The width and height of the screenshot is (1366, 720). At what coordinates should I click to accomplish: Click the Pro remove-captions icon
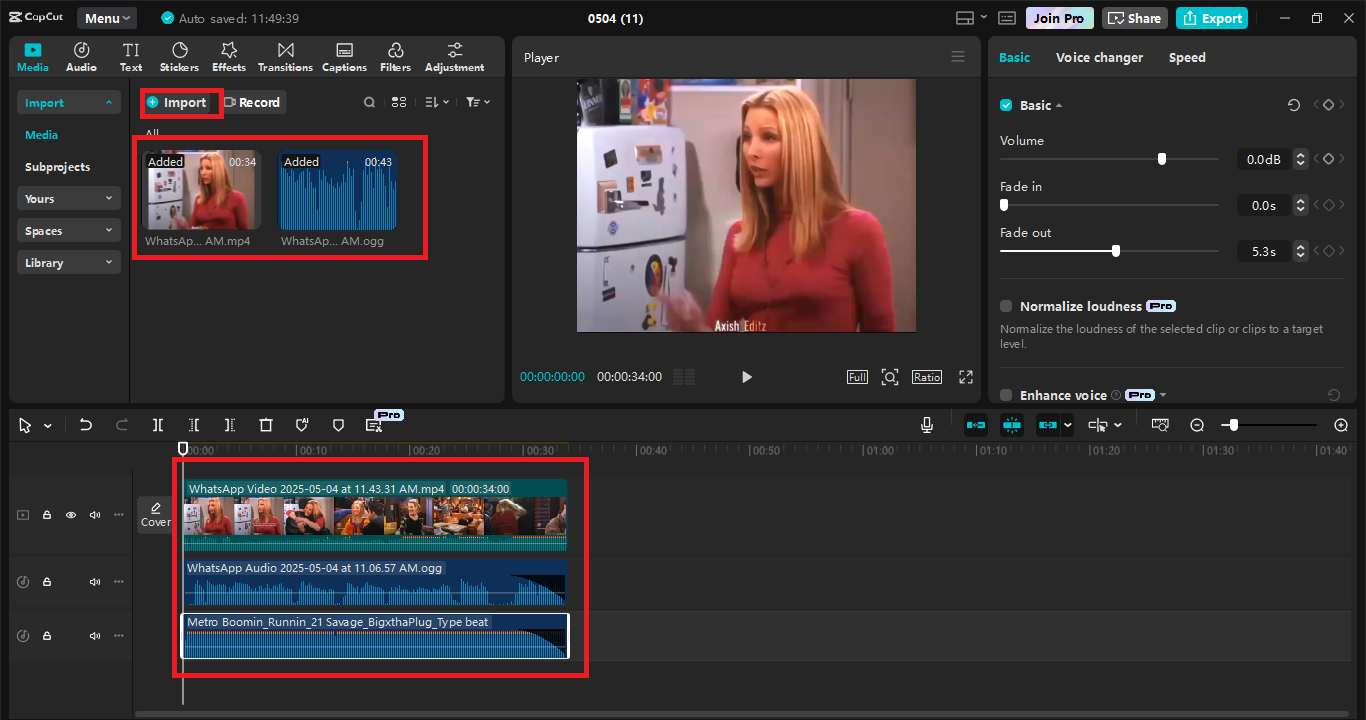pyautogui.click(x=374, y=425)
